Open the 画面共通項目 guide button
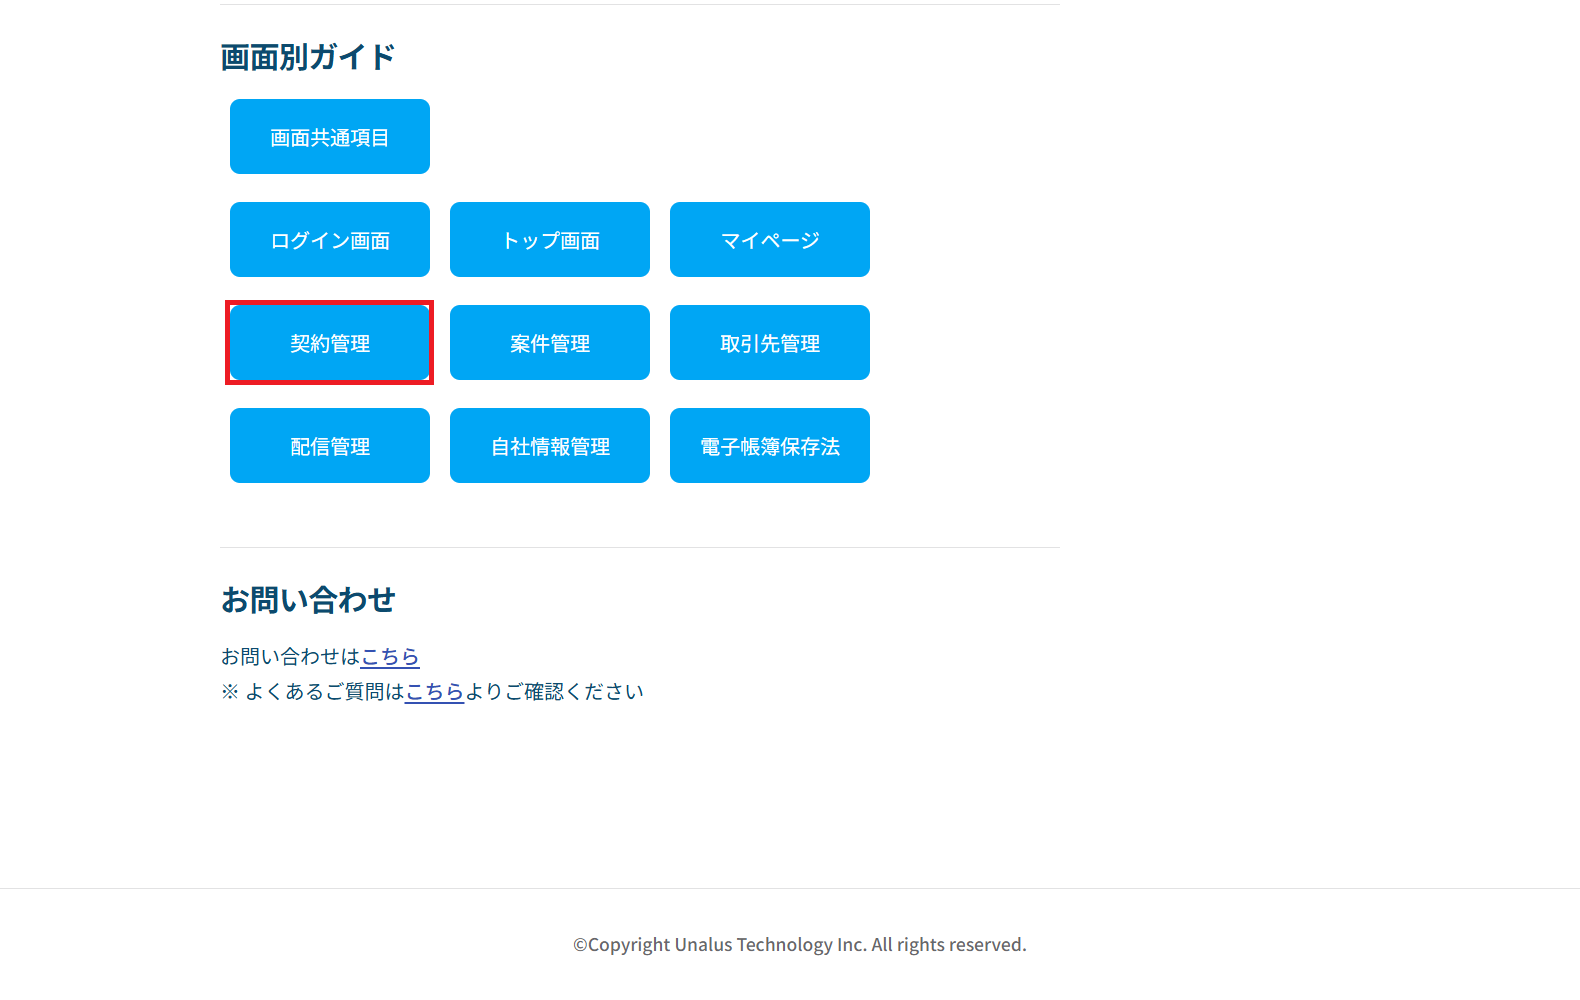 point(330,137)
